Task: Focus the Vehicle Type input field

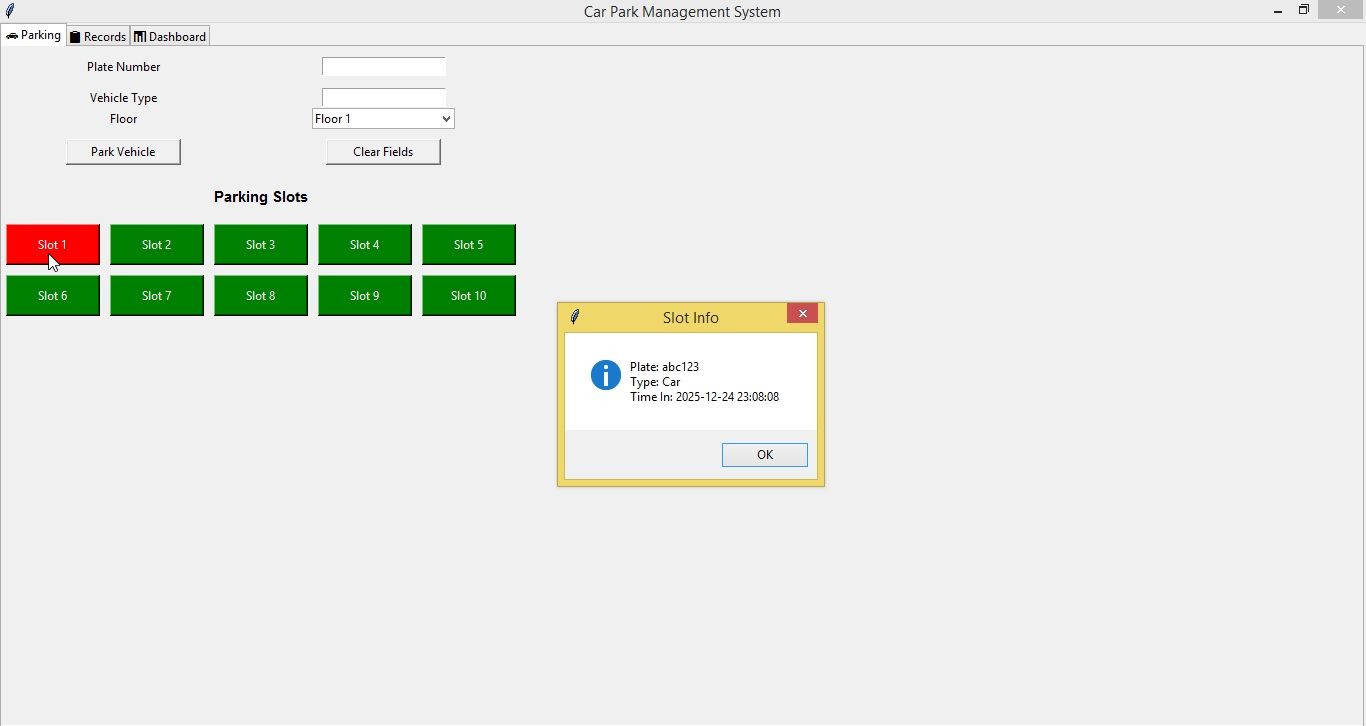Action: 383,97
